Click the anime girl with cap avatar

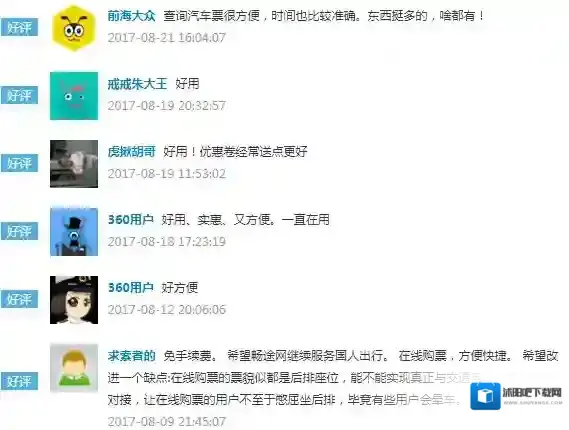click(74, 300)
